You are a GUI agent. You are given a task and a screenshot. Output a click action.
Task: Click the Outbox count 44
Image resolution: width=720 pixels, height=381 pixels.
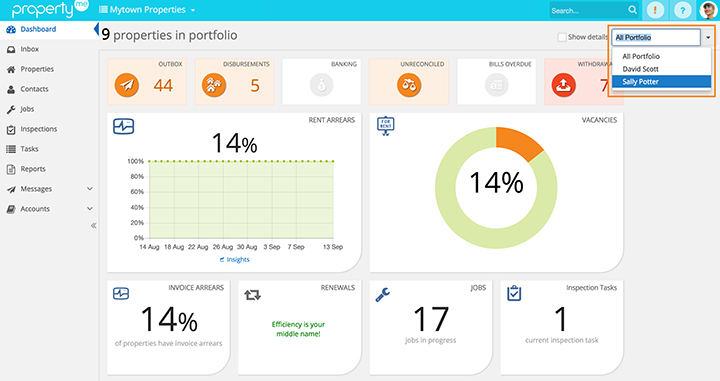[x=163, y=85]
